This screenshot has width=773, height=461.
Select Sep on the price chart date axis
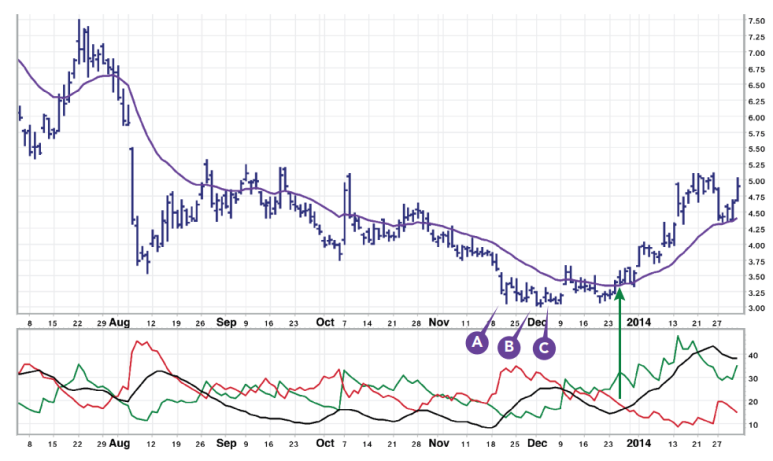[x=226, y=322]
